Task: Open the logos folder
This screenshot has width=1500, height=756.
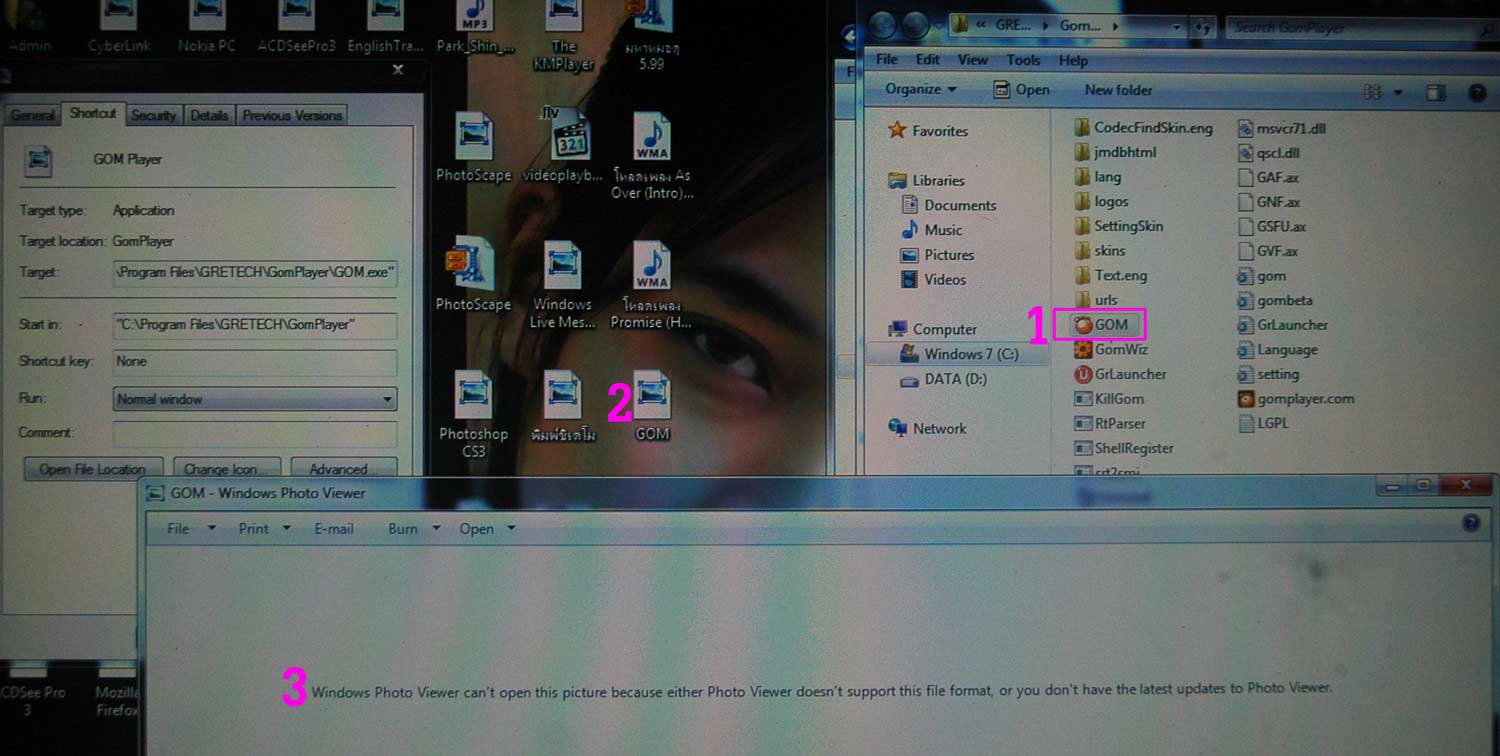Action: tap(1101, 201)
